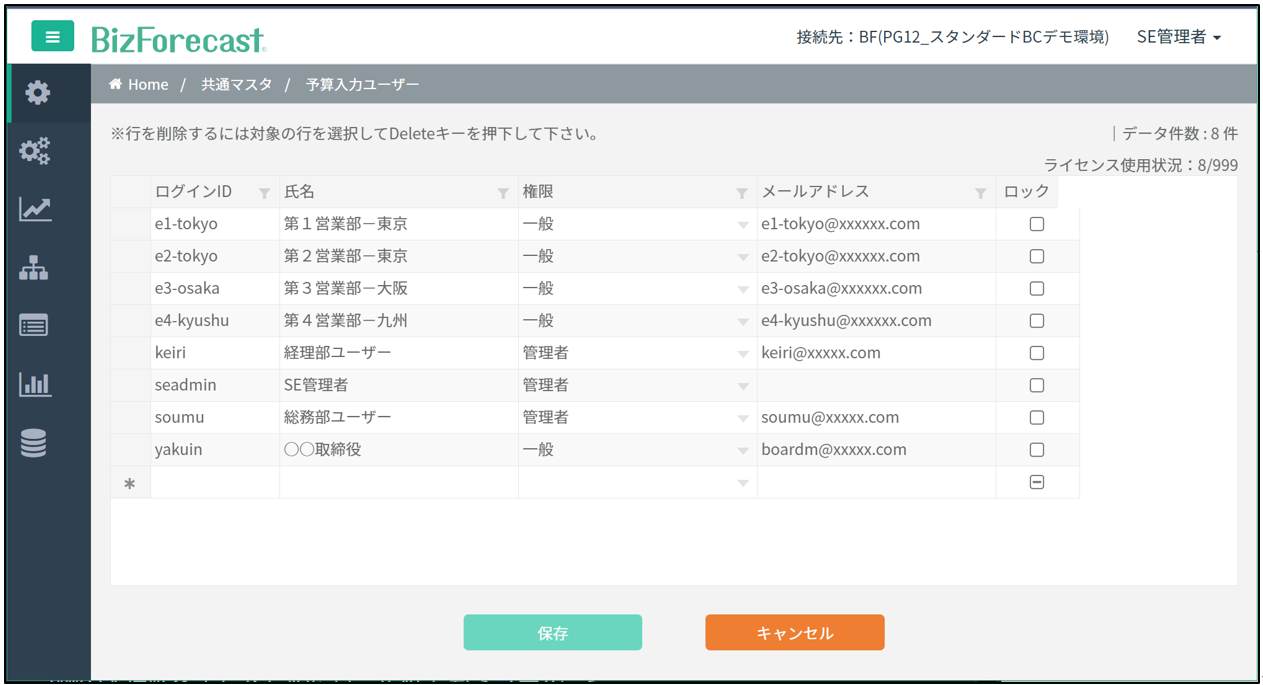The width and height of the screenshot is (1263, 685).
Task: Click the orange キャンセル button
Action: 794,633
